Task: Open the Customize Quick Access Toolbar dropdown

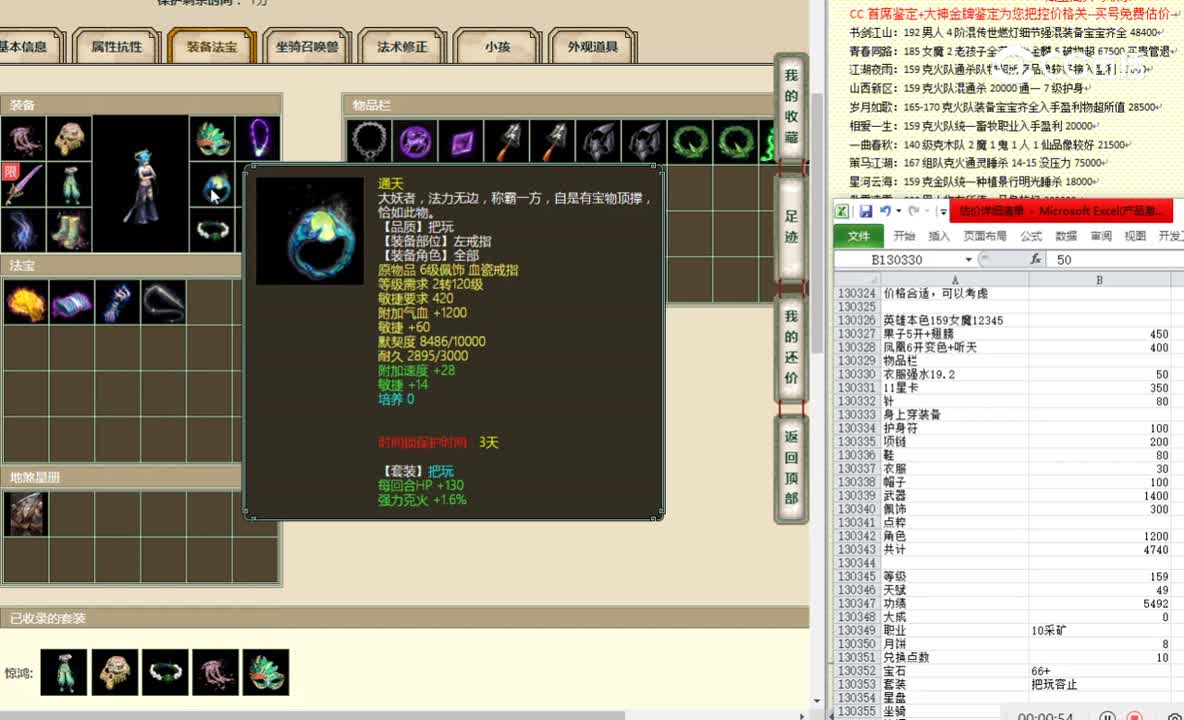Action: pos(942,212)
